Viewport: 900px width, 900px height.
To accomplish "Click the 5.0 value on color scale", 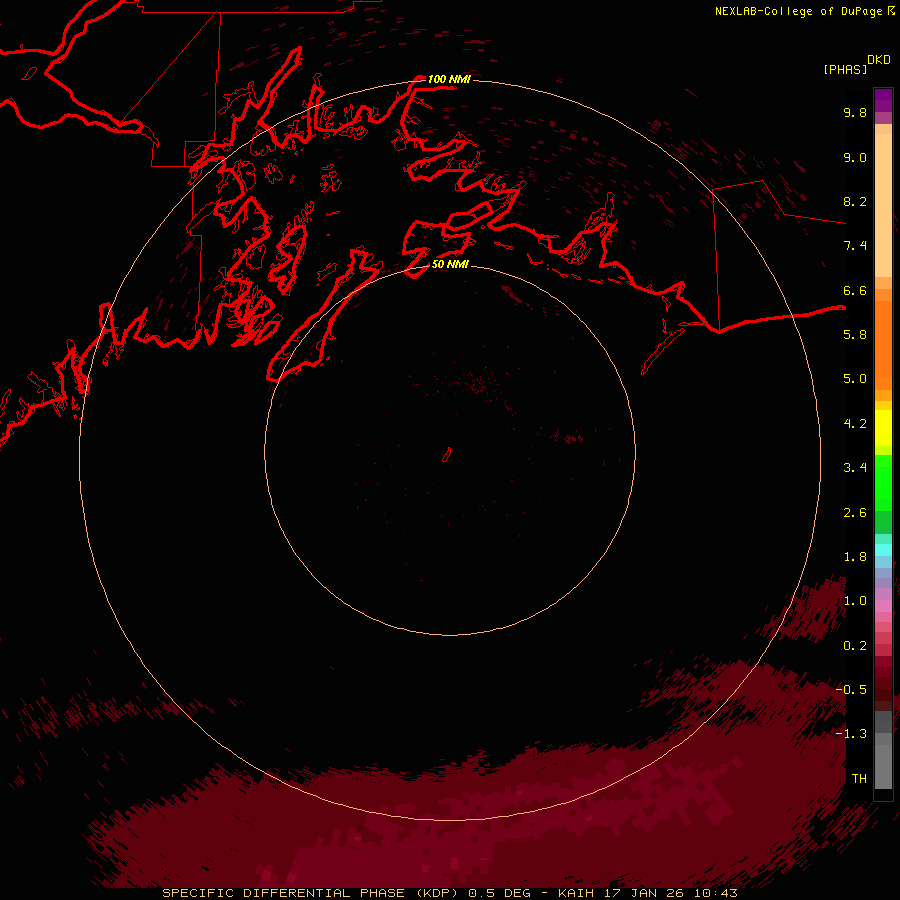I will coord(855,379).
